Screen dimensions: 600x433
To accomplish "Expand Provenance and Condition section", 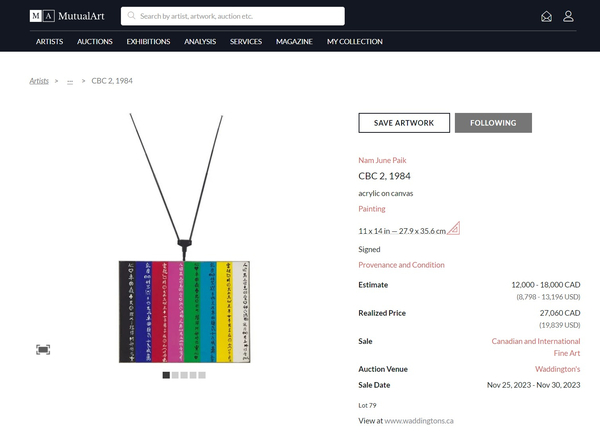I will coord(401,265).
